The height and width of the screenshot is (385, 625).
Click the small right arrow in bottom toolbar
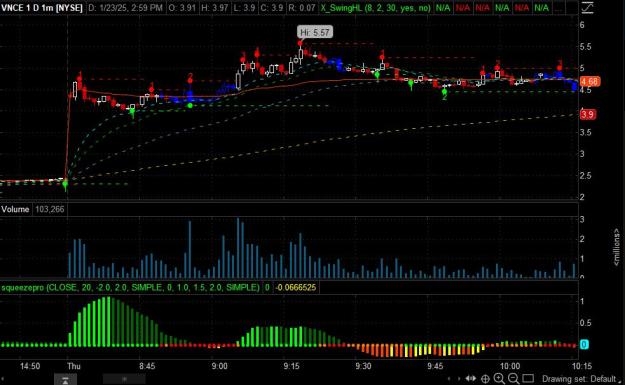[x=458, y=379]
